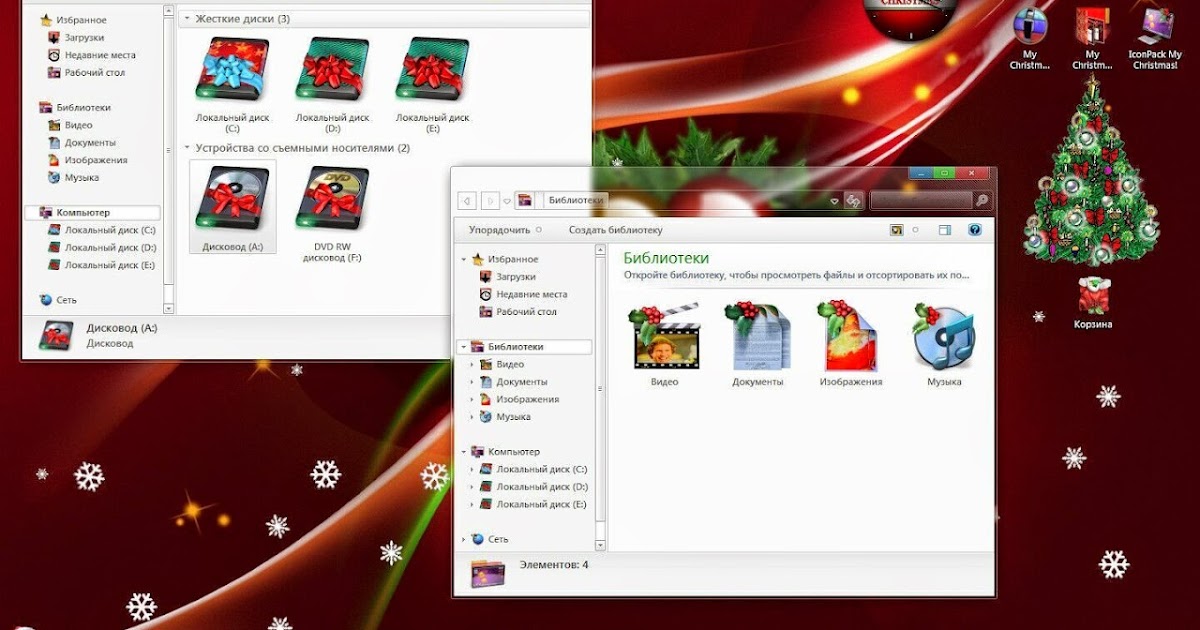The width and height of the screenshot is (1200, 630).
Task: Click the Forward arrow in Libraries window
Action: coord(491,201)
